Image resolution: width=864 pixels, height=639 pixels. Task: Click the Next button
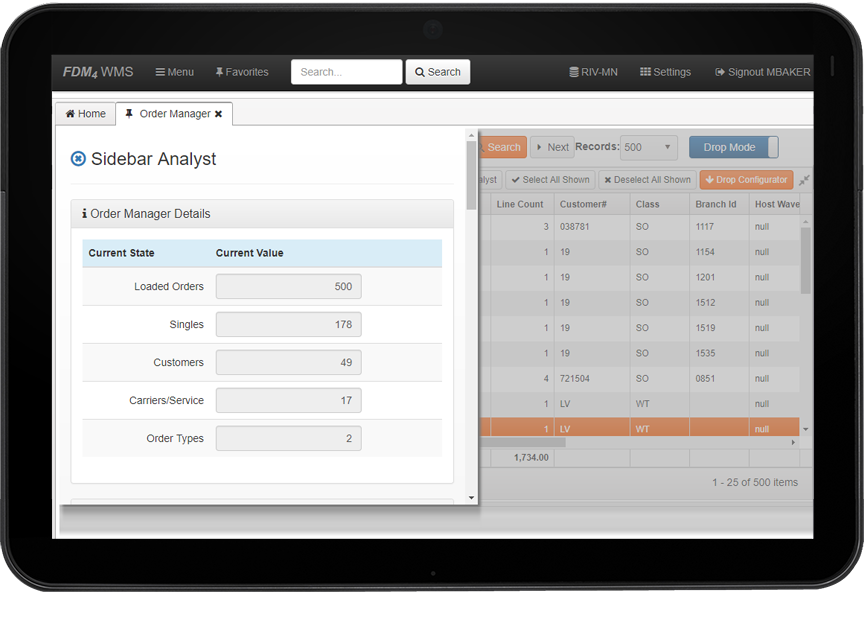552,147
